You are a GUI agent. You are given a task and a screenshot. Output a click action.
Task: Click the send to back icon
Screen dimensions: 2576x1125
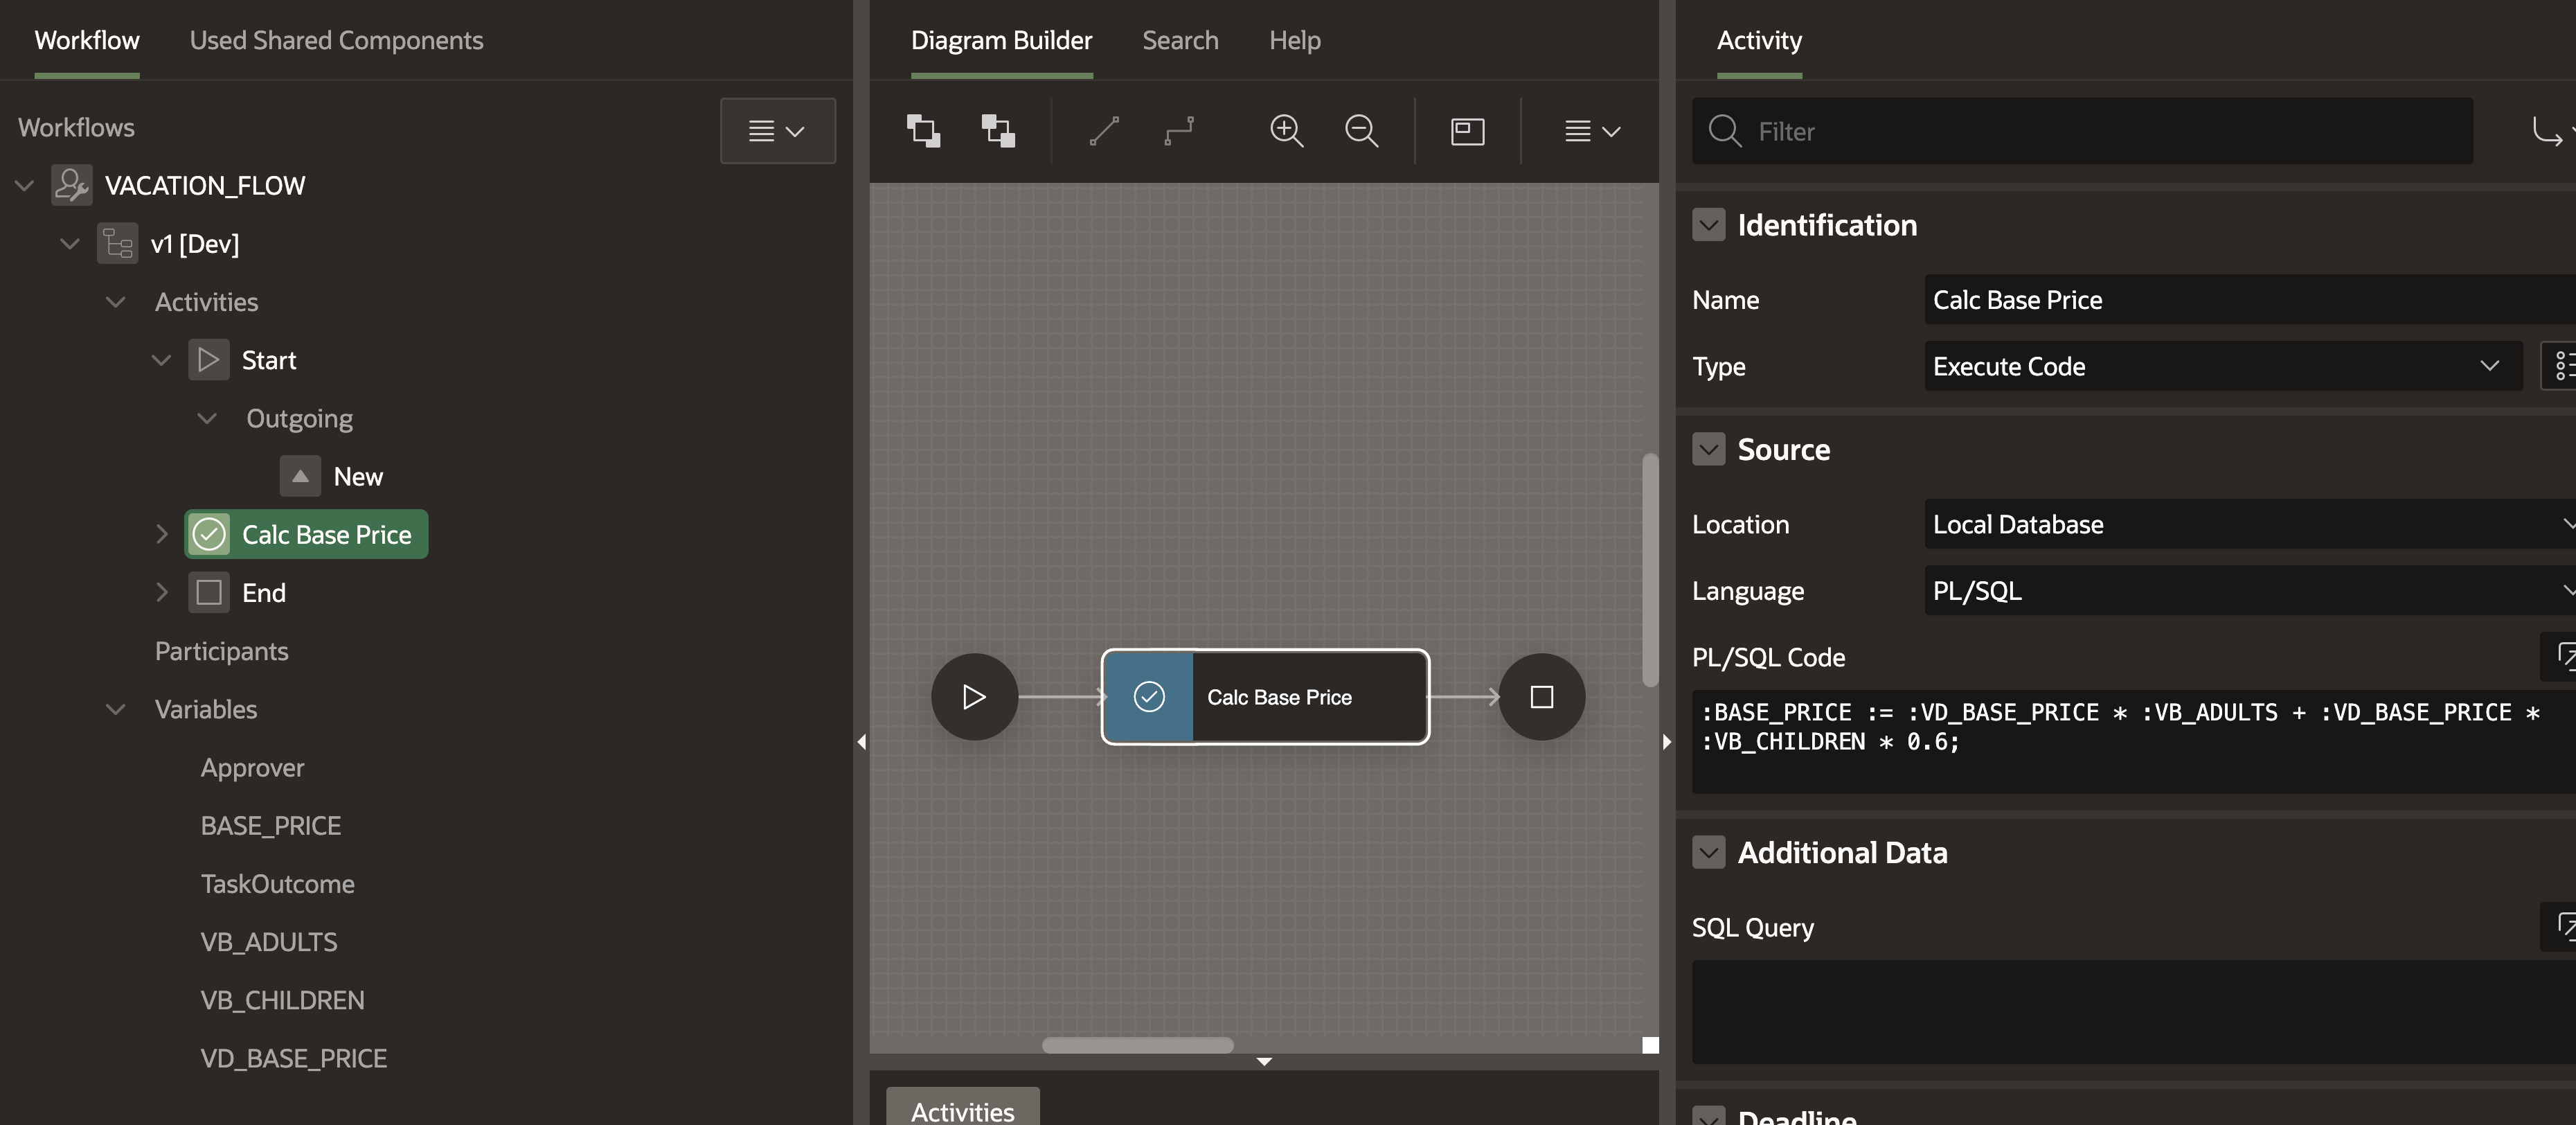coord(998,131)
